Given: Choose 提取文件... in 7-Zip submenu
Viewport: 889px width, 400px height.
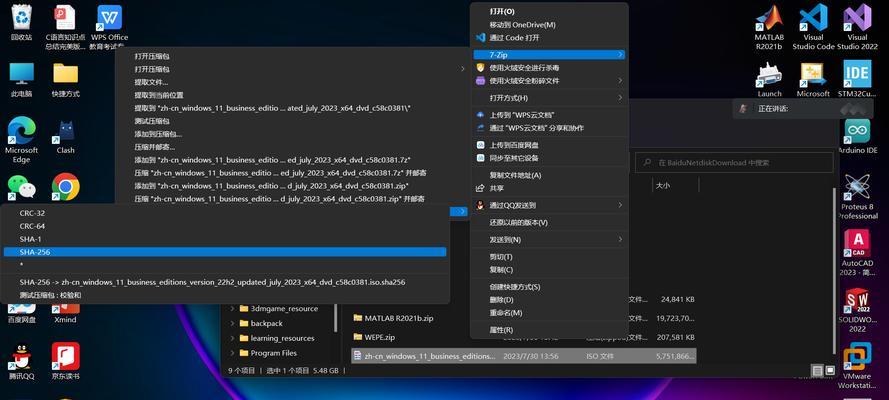Looking at the screenshot, I should 292,82.
